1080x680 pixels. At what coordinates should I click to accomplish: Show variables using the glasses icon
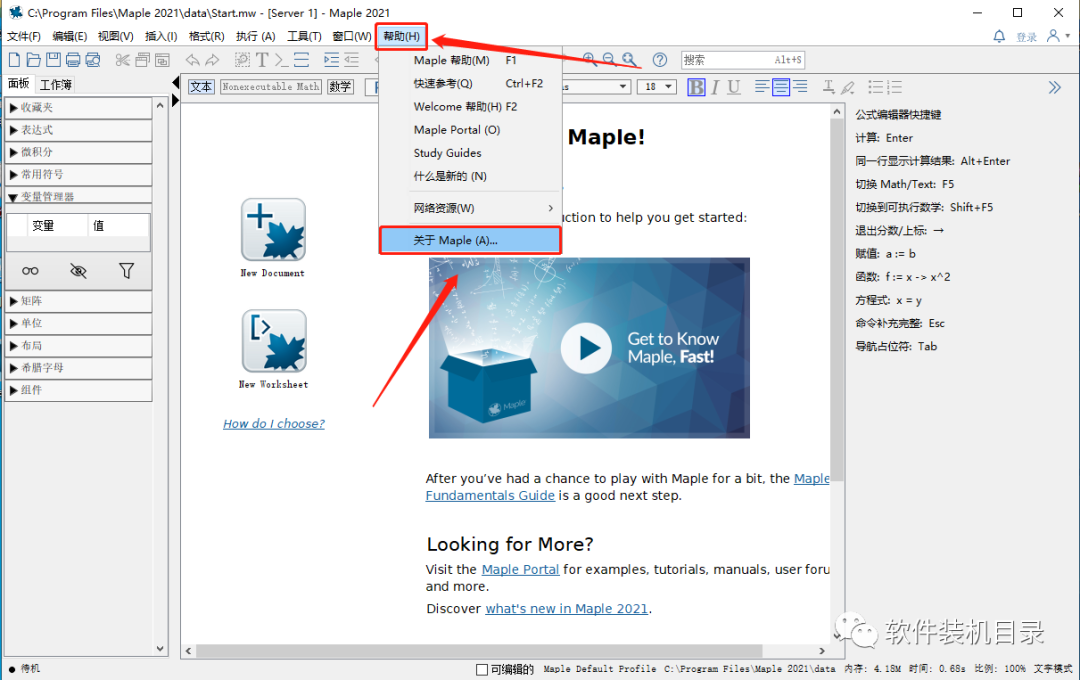coord(30,271)
